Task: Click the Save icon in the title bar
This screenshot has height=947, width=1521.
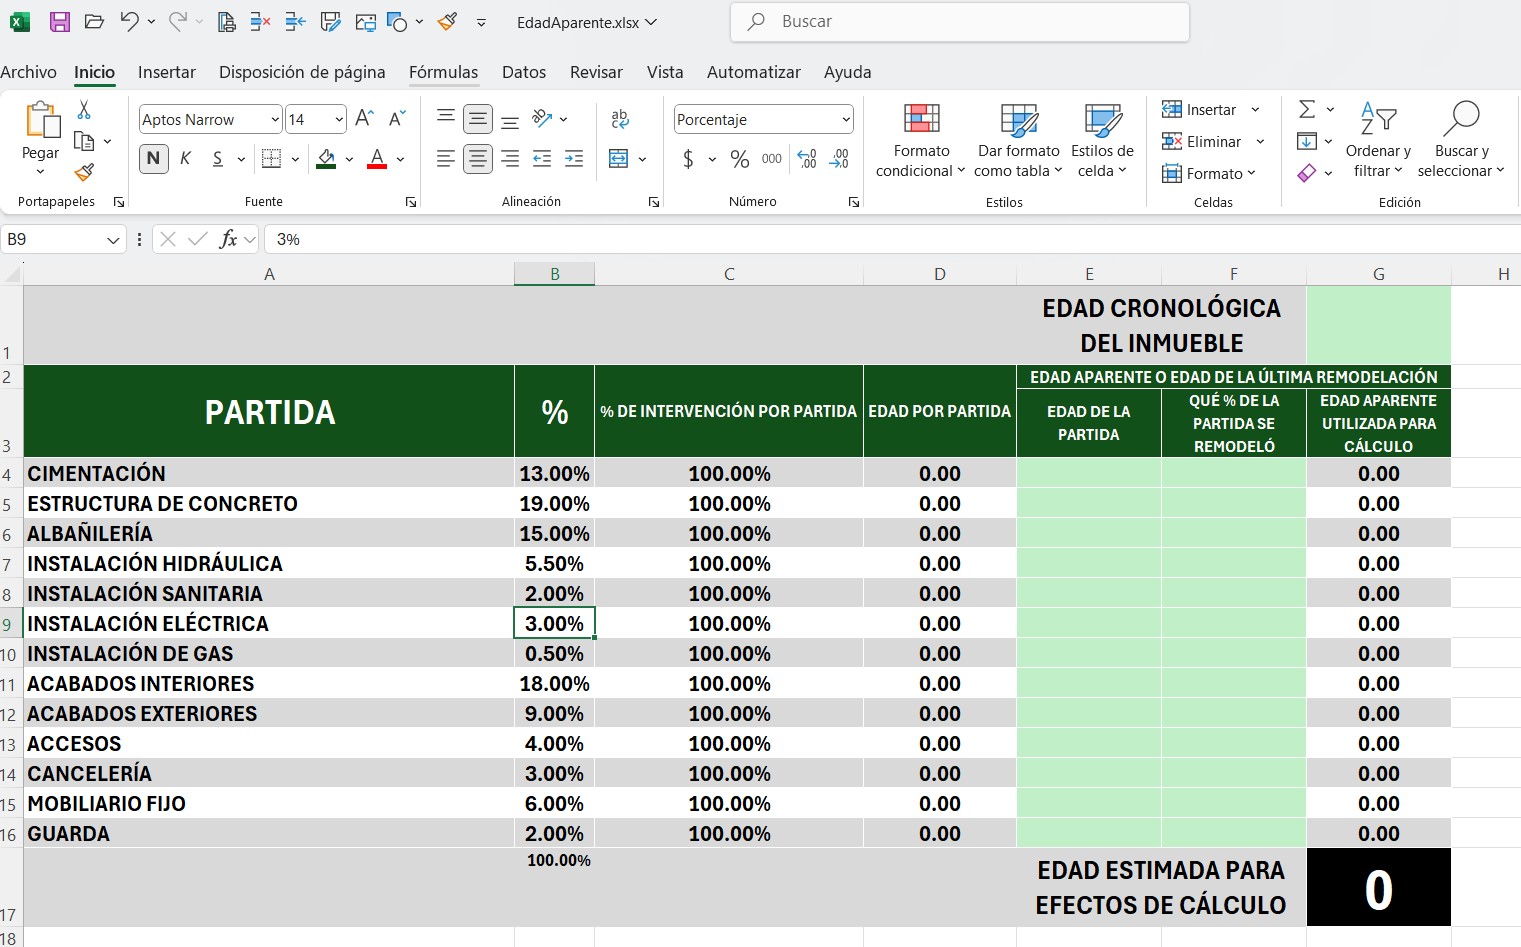Action: point(59,22)
